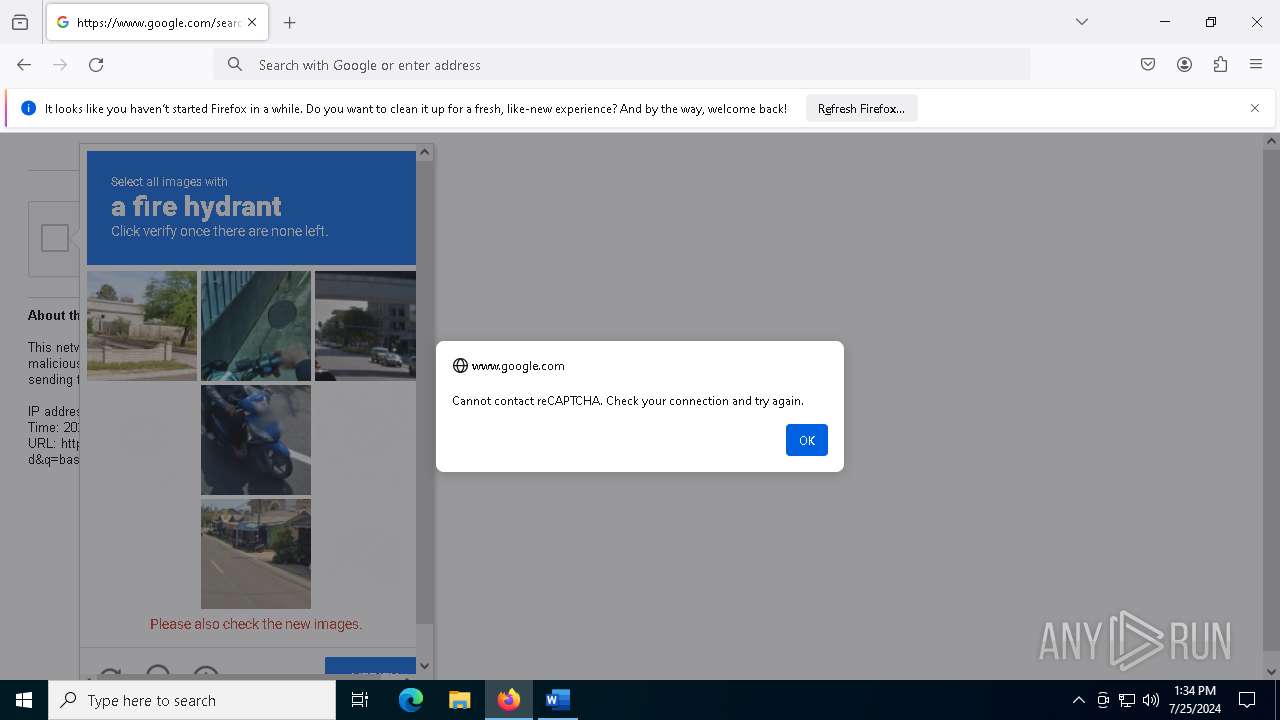Dismiss the Firefox notification bar
The width and height of the screenshot is (1280, 720).
[x=1255, y=108]
